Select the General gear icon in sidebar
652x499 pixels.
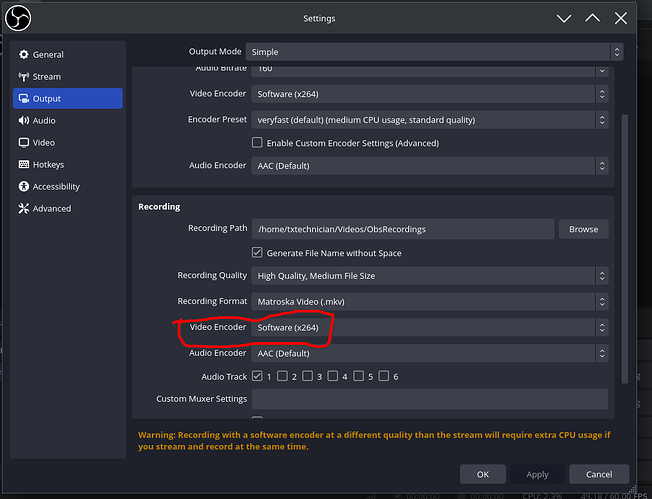point(24,55)
